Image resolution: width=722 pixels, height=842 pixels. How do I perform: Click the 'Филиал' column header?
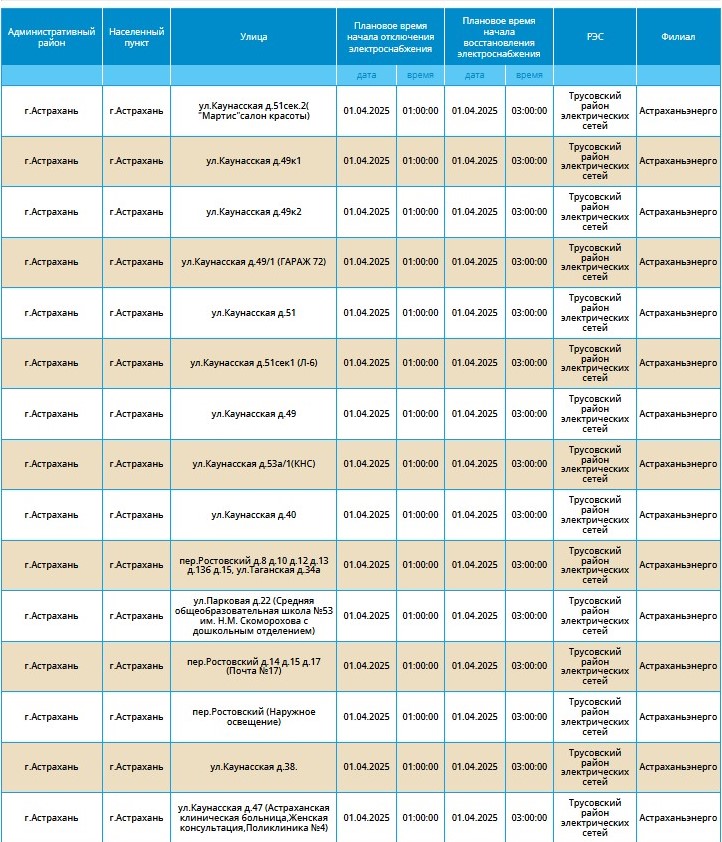point(678,37)
